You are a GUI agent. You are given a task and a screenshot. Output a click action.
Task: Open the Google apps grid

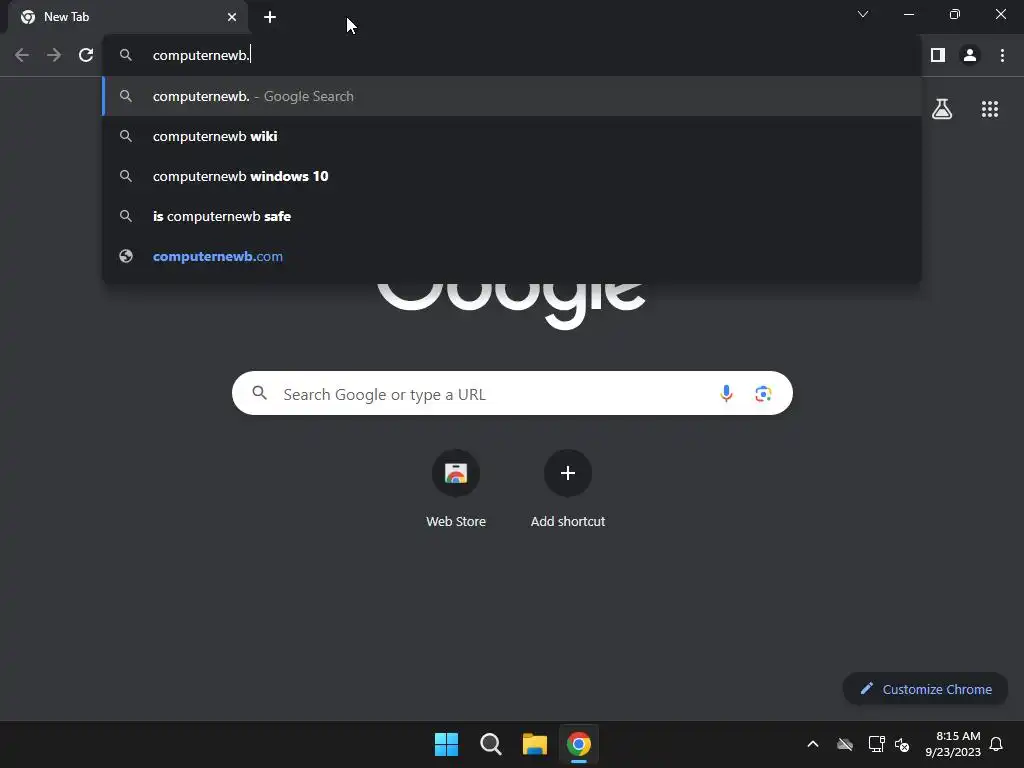coord(990,109)
